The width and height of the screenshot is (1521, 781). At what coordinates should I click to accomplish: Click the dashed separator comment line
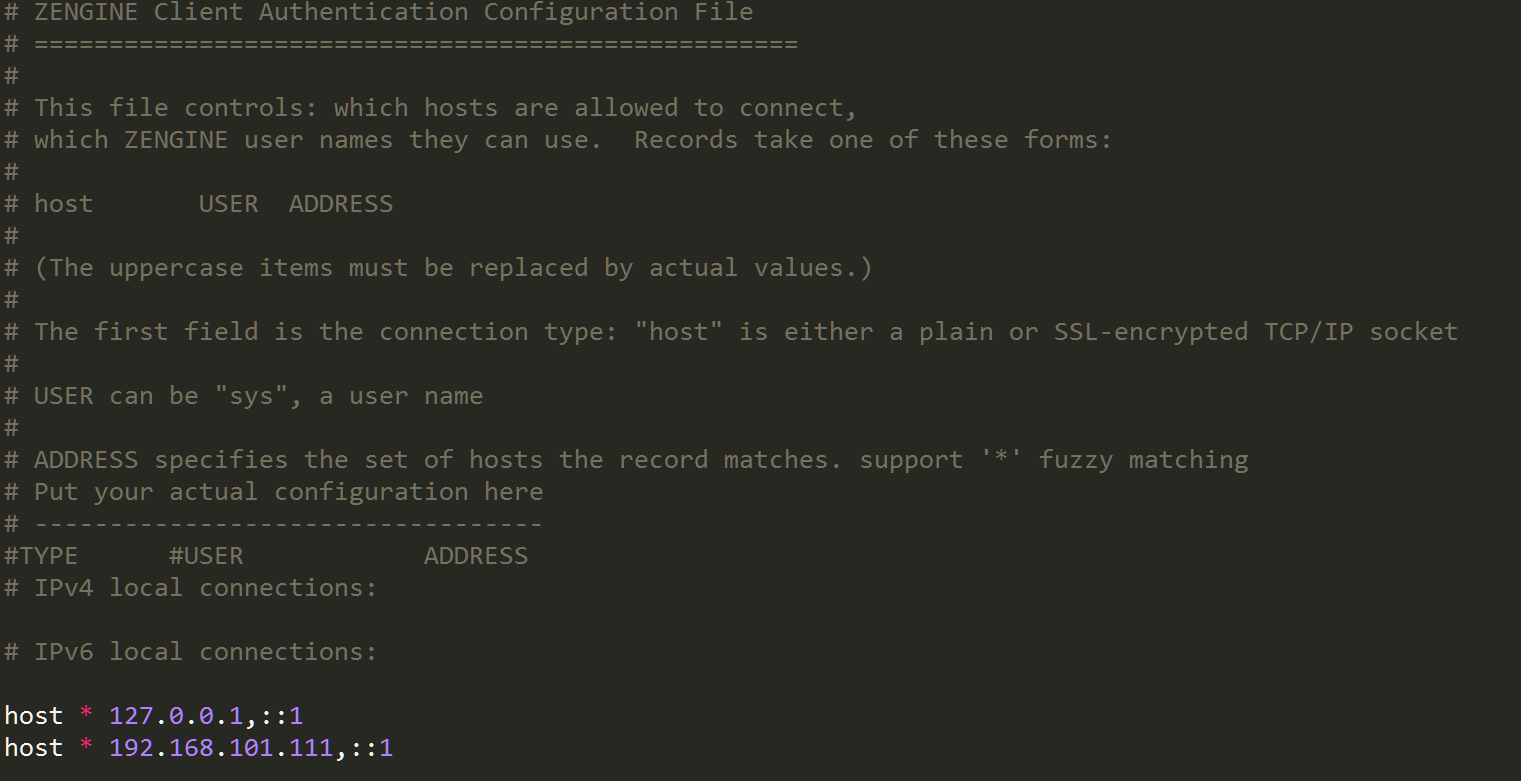pos(288,524)
